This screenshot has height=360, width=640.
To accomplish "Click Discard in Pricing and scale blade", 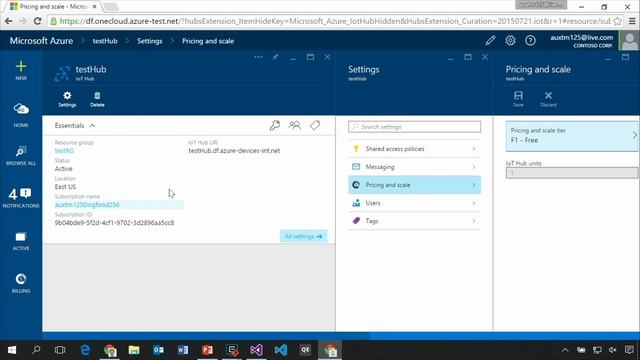I will pyautogui.click(x=548, y=99).
